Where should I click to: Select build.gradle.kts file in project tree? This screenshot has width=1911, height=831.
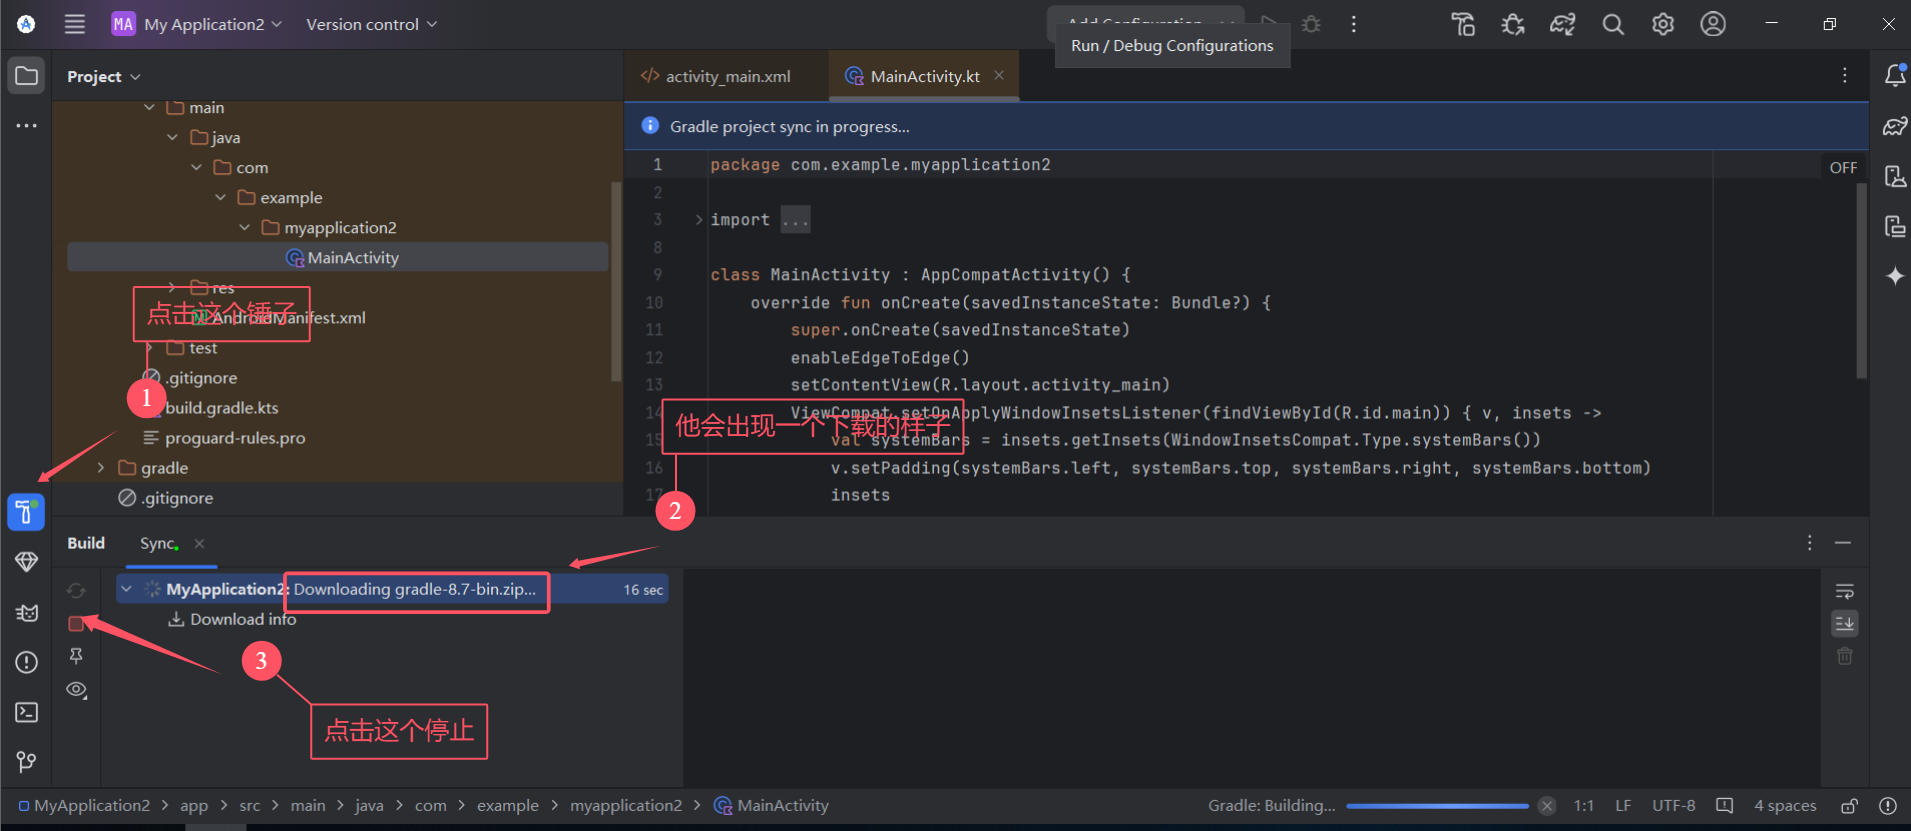[222, 408]
